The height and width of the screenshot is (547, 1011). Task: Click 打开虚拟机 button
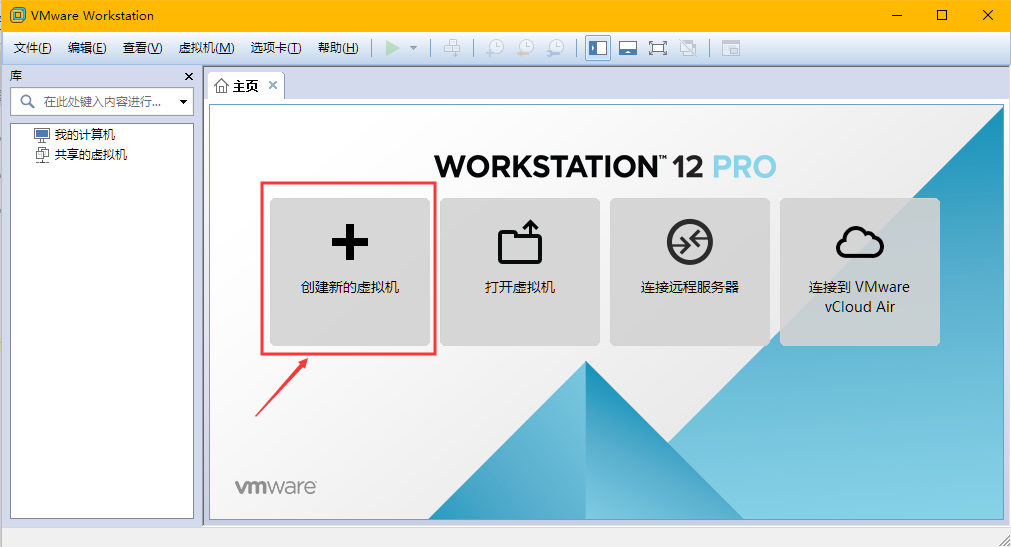520,272
